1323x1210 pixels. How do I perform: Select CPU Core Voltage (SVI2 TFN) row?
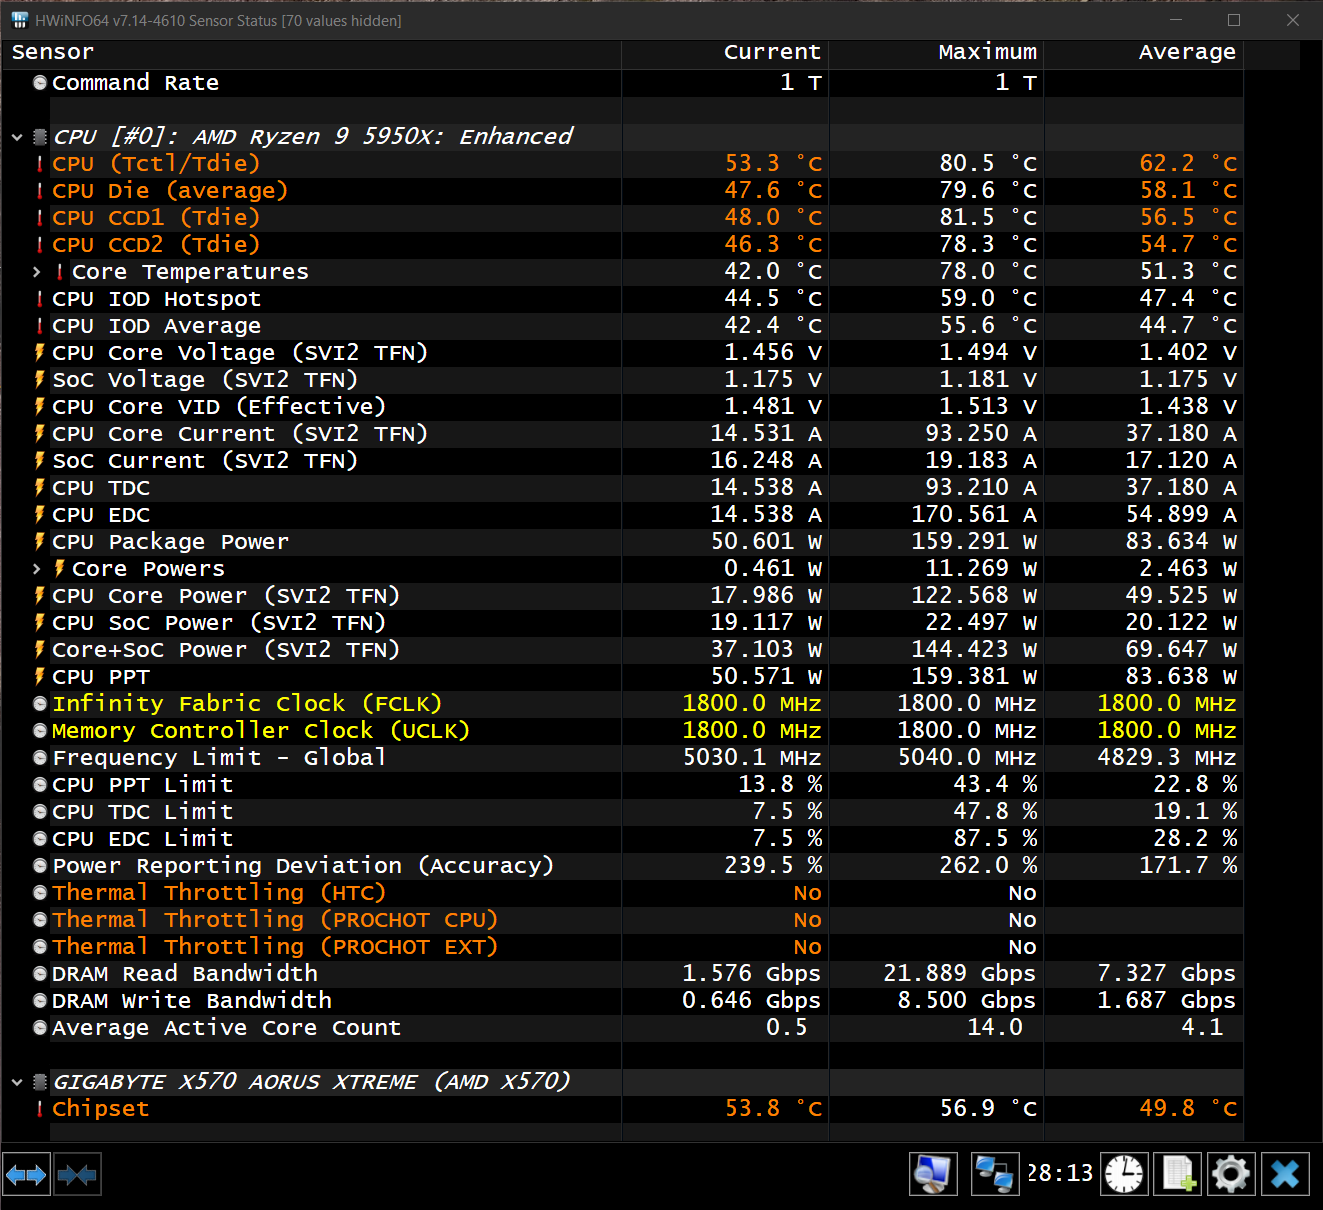pos(622,353)
